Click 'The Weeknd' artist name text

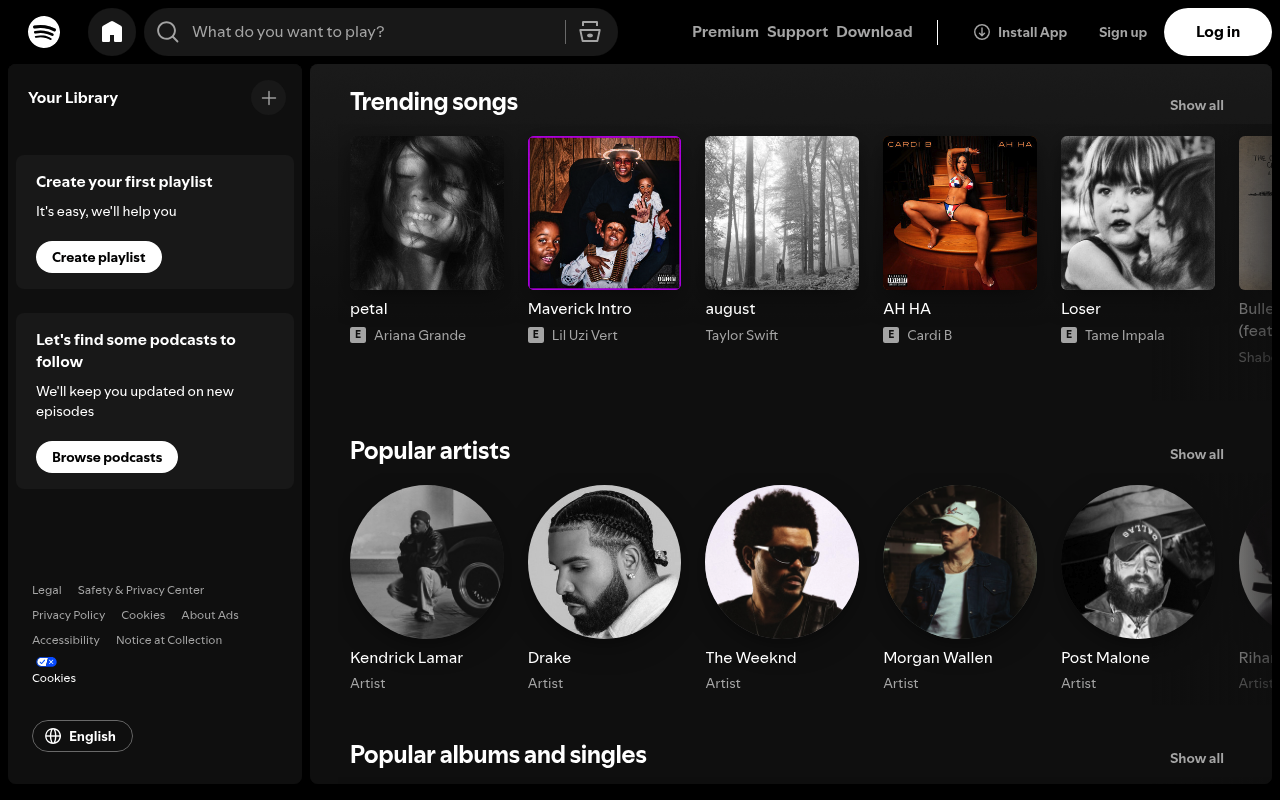coord(751,658)
